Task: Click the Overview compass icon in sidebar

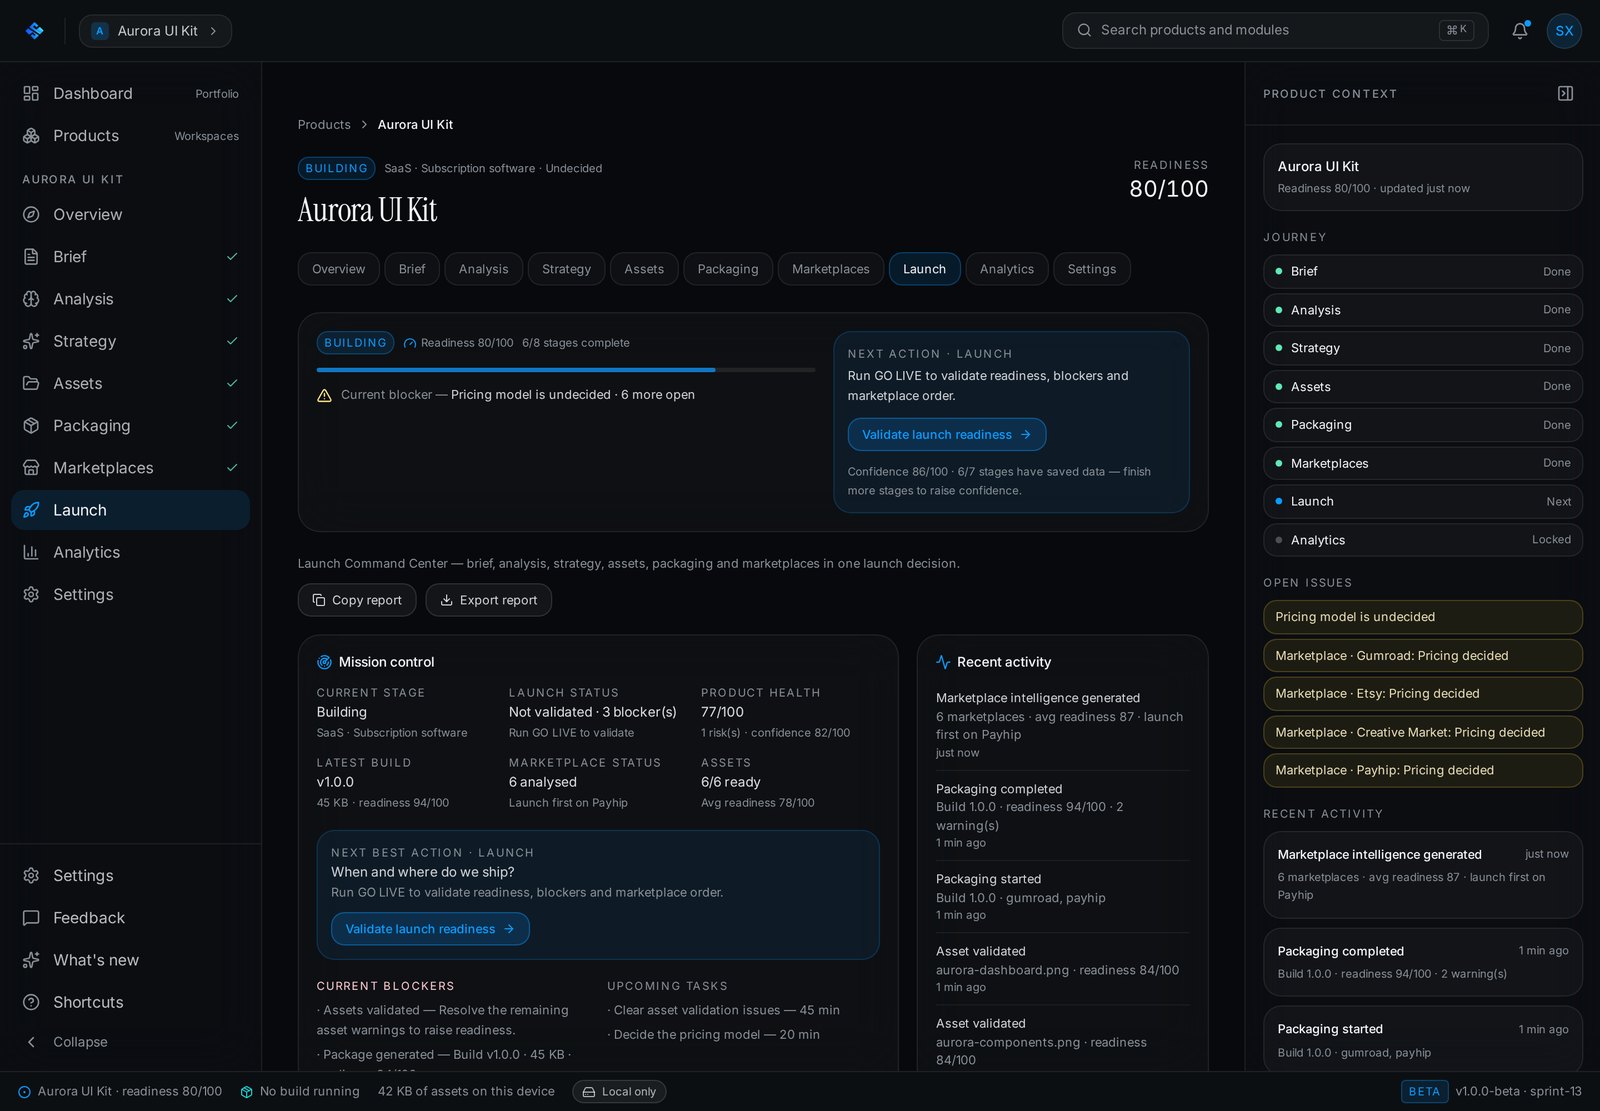Action: [x=31, y=214]
